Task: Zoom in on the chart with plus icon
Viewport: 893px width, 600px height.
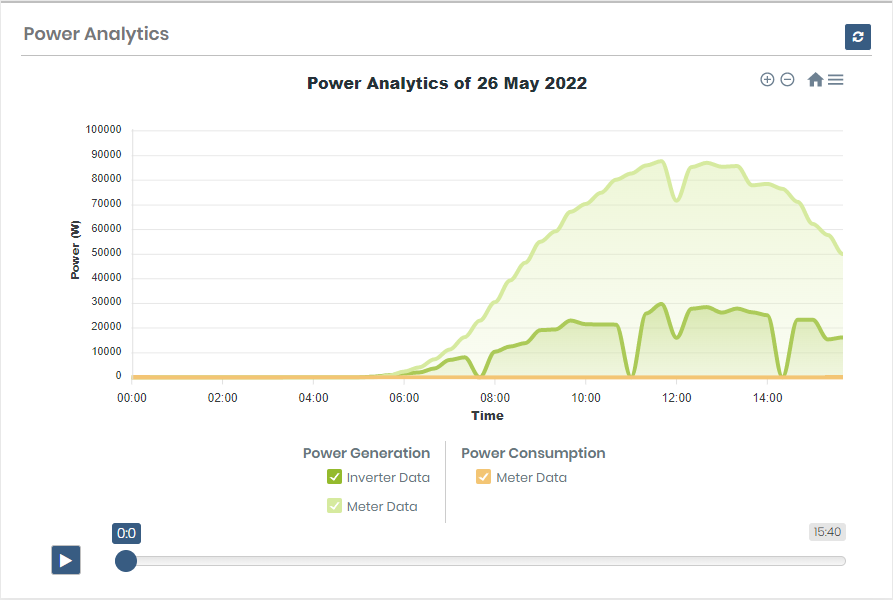Action: click(x=767, y=80)
